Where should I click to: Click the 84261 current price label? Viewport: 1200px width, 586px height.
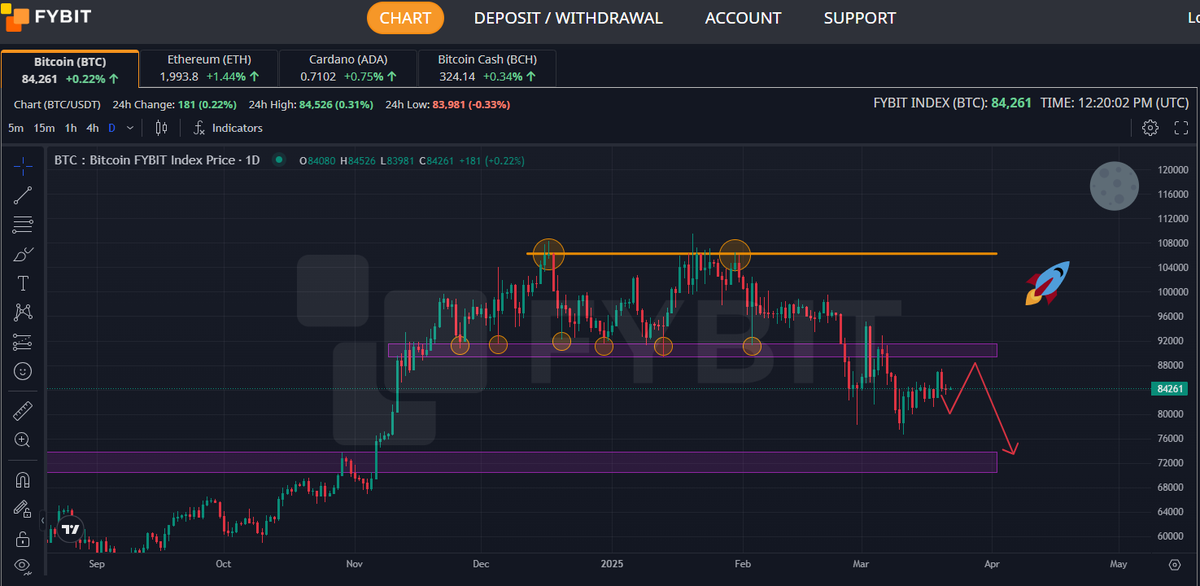click(1170, 389)
